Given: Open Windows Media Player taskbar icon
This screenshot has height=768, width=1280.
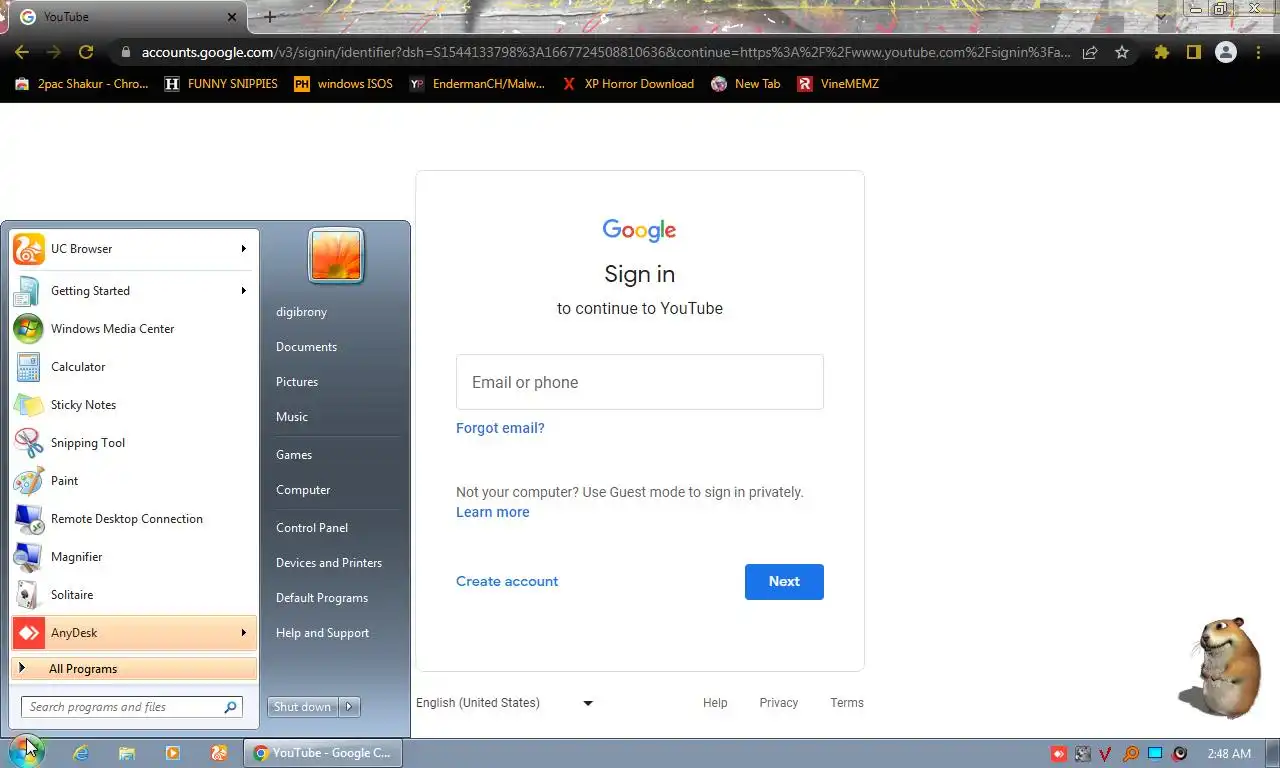Looking at the screenshot, I should [173, 753].
